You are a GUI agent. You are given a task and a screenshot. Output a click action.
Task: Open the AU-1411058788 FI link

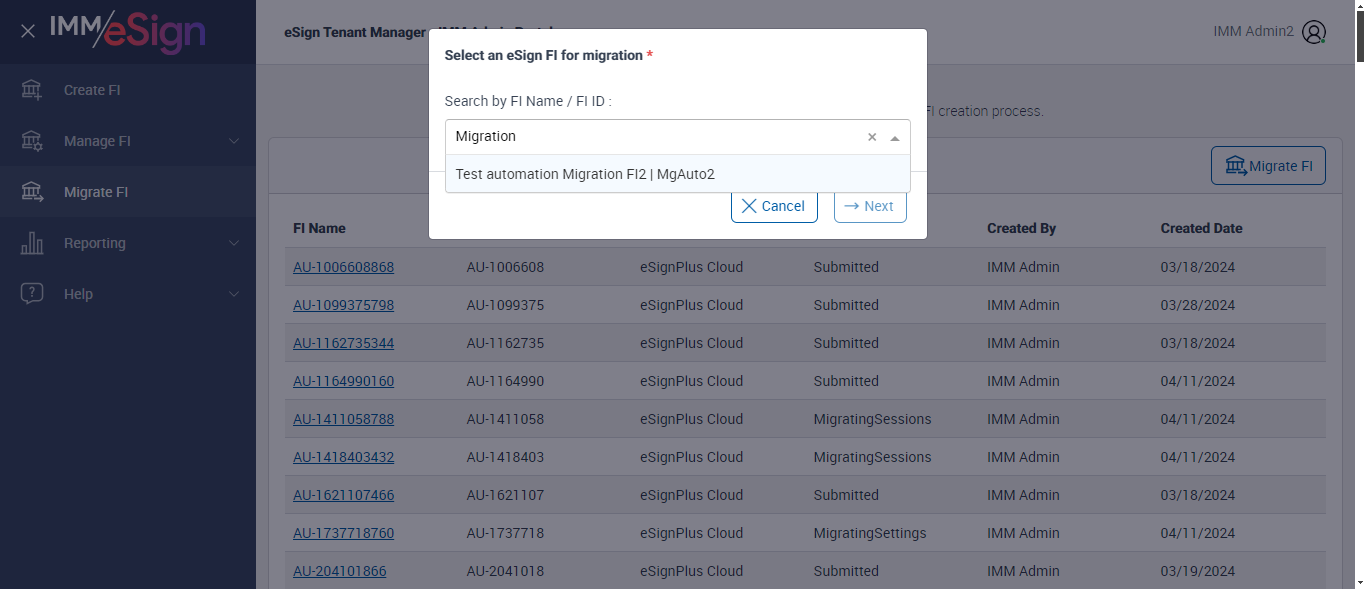point(343,419)
